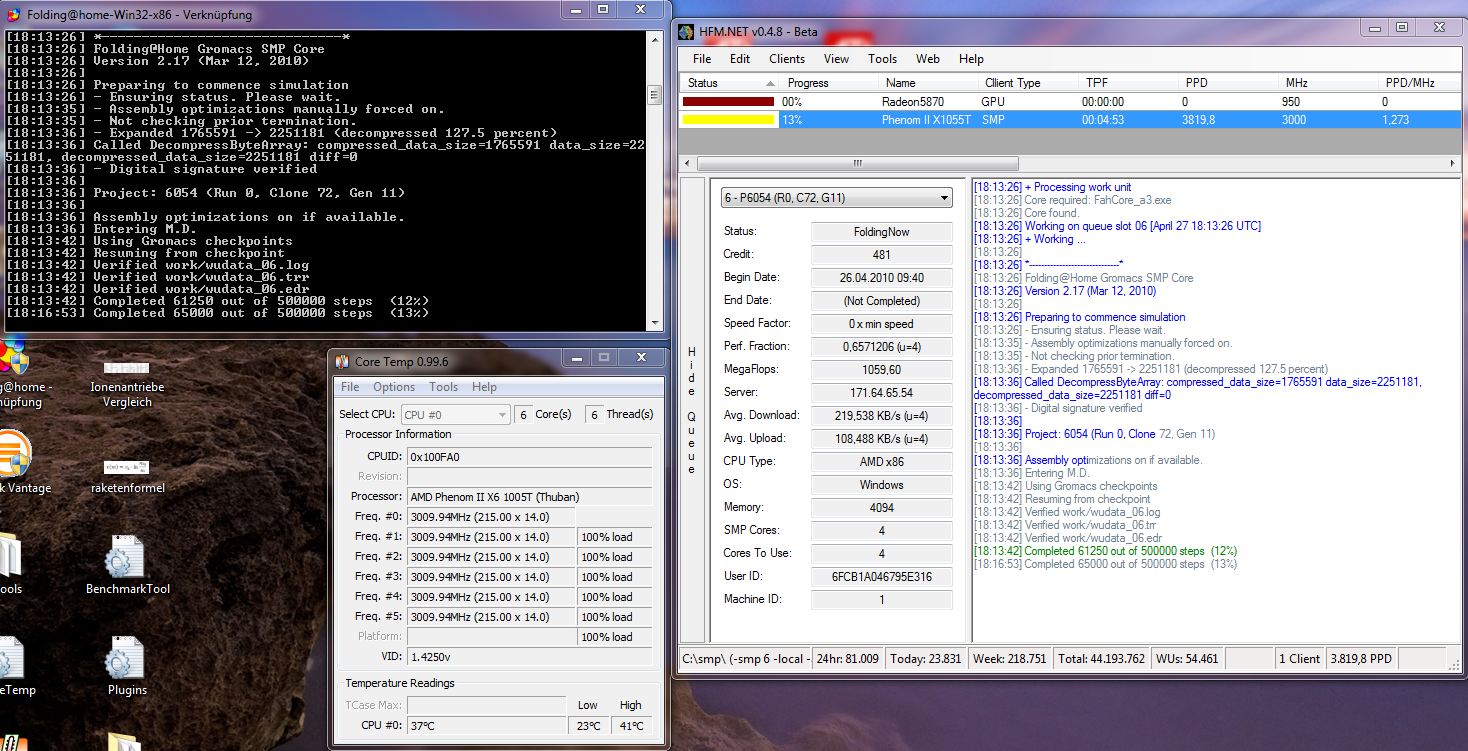Click the client grid horizontal scrollbar

click(x=1070, y=163)
